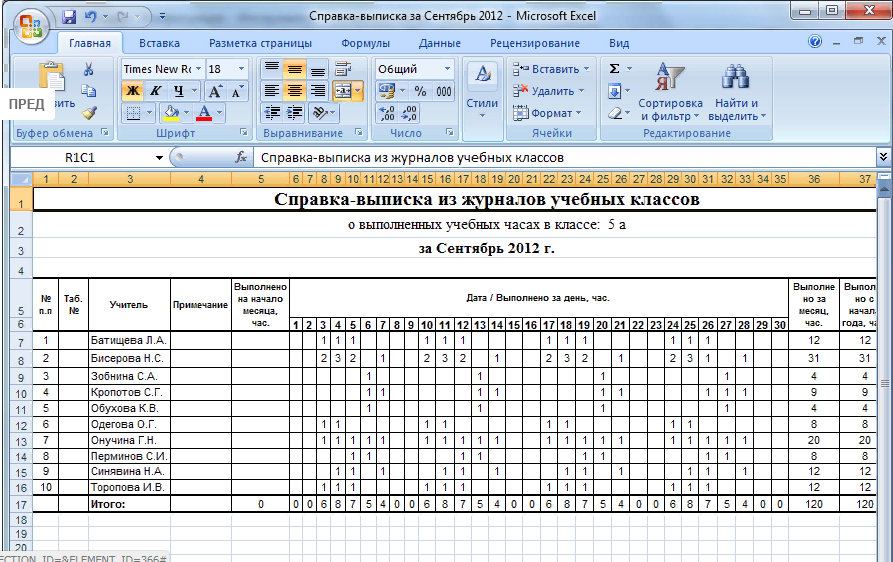
Task: Open the font size dropdown
Action: point(241,69)
